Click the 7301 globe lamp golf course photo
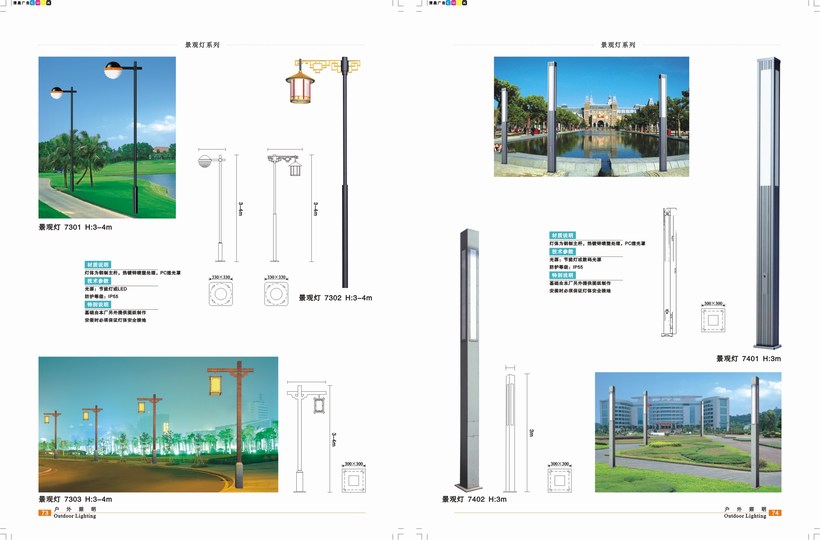 click(x=107, y=138)
